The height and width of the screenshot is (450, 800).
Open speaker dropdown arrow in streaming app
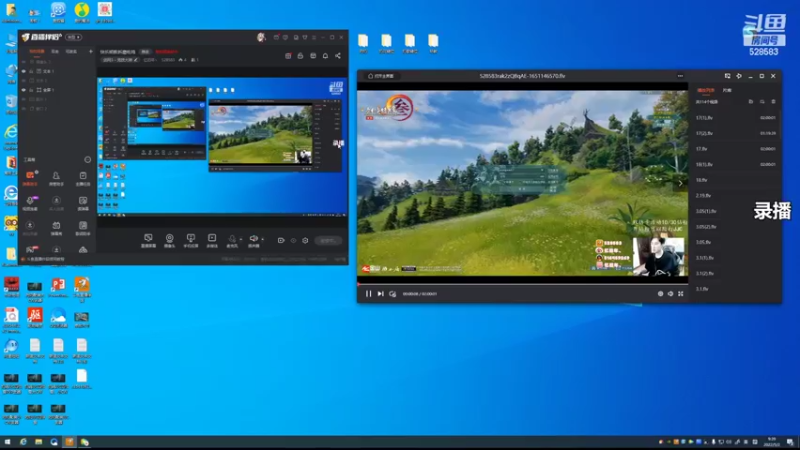pos(262,239)
